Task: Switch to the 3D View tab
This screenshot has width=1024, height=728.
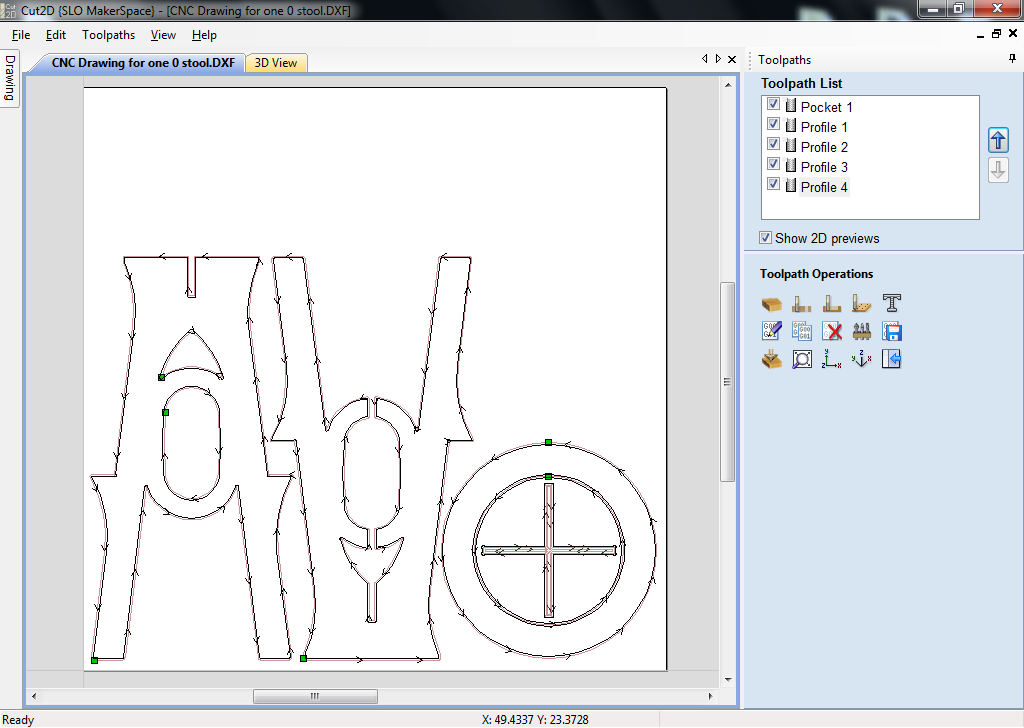Action: click(276, 63)
